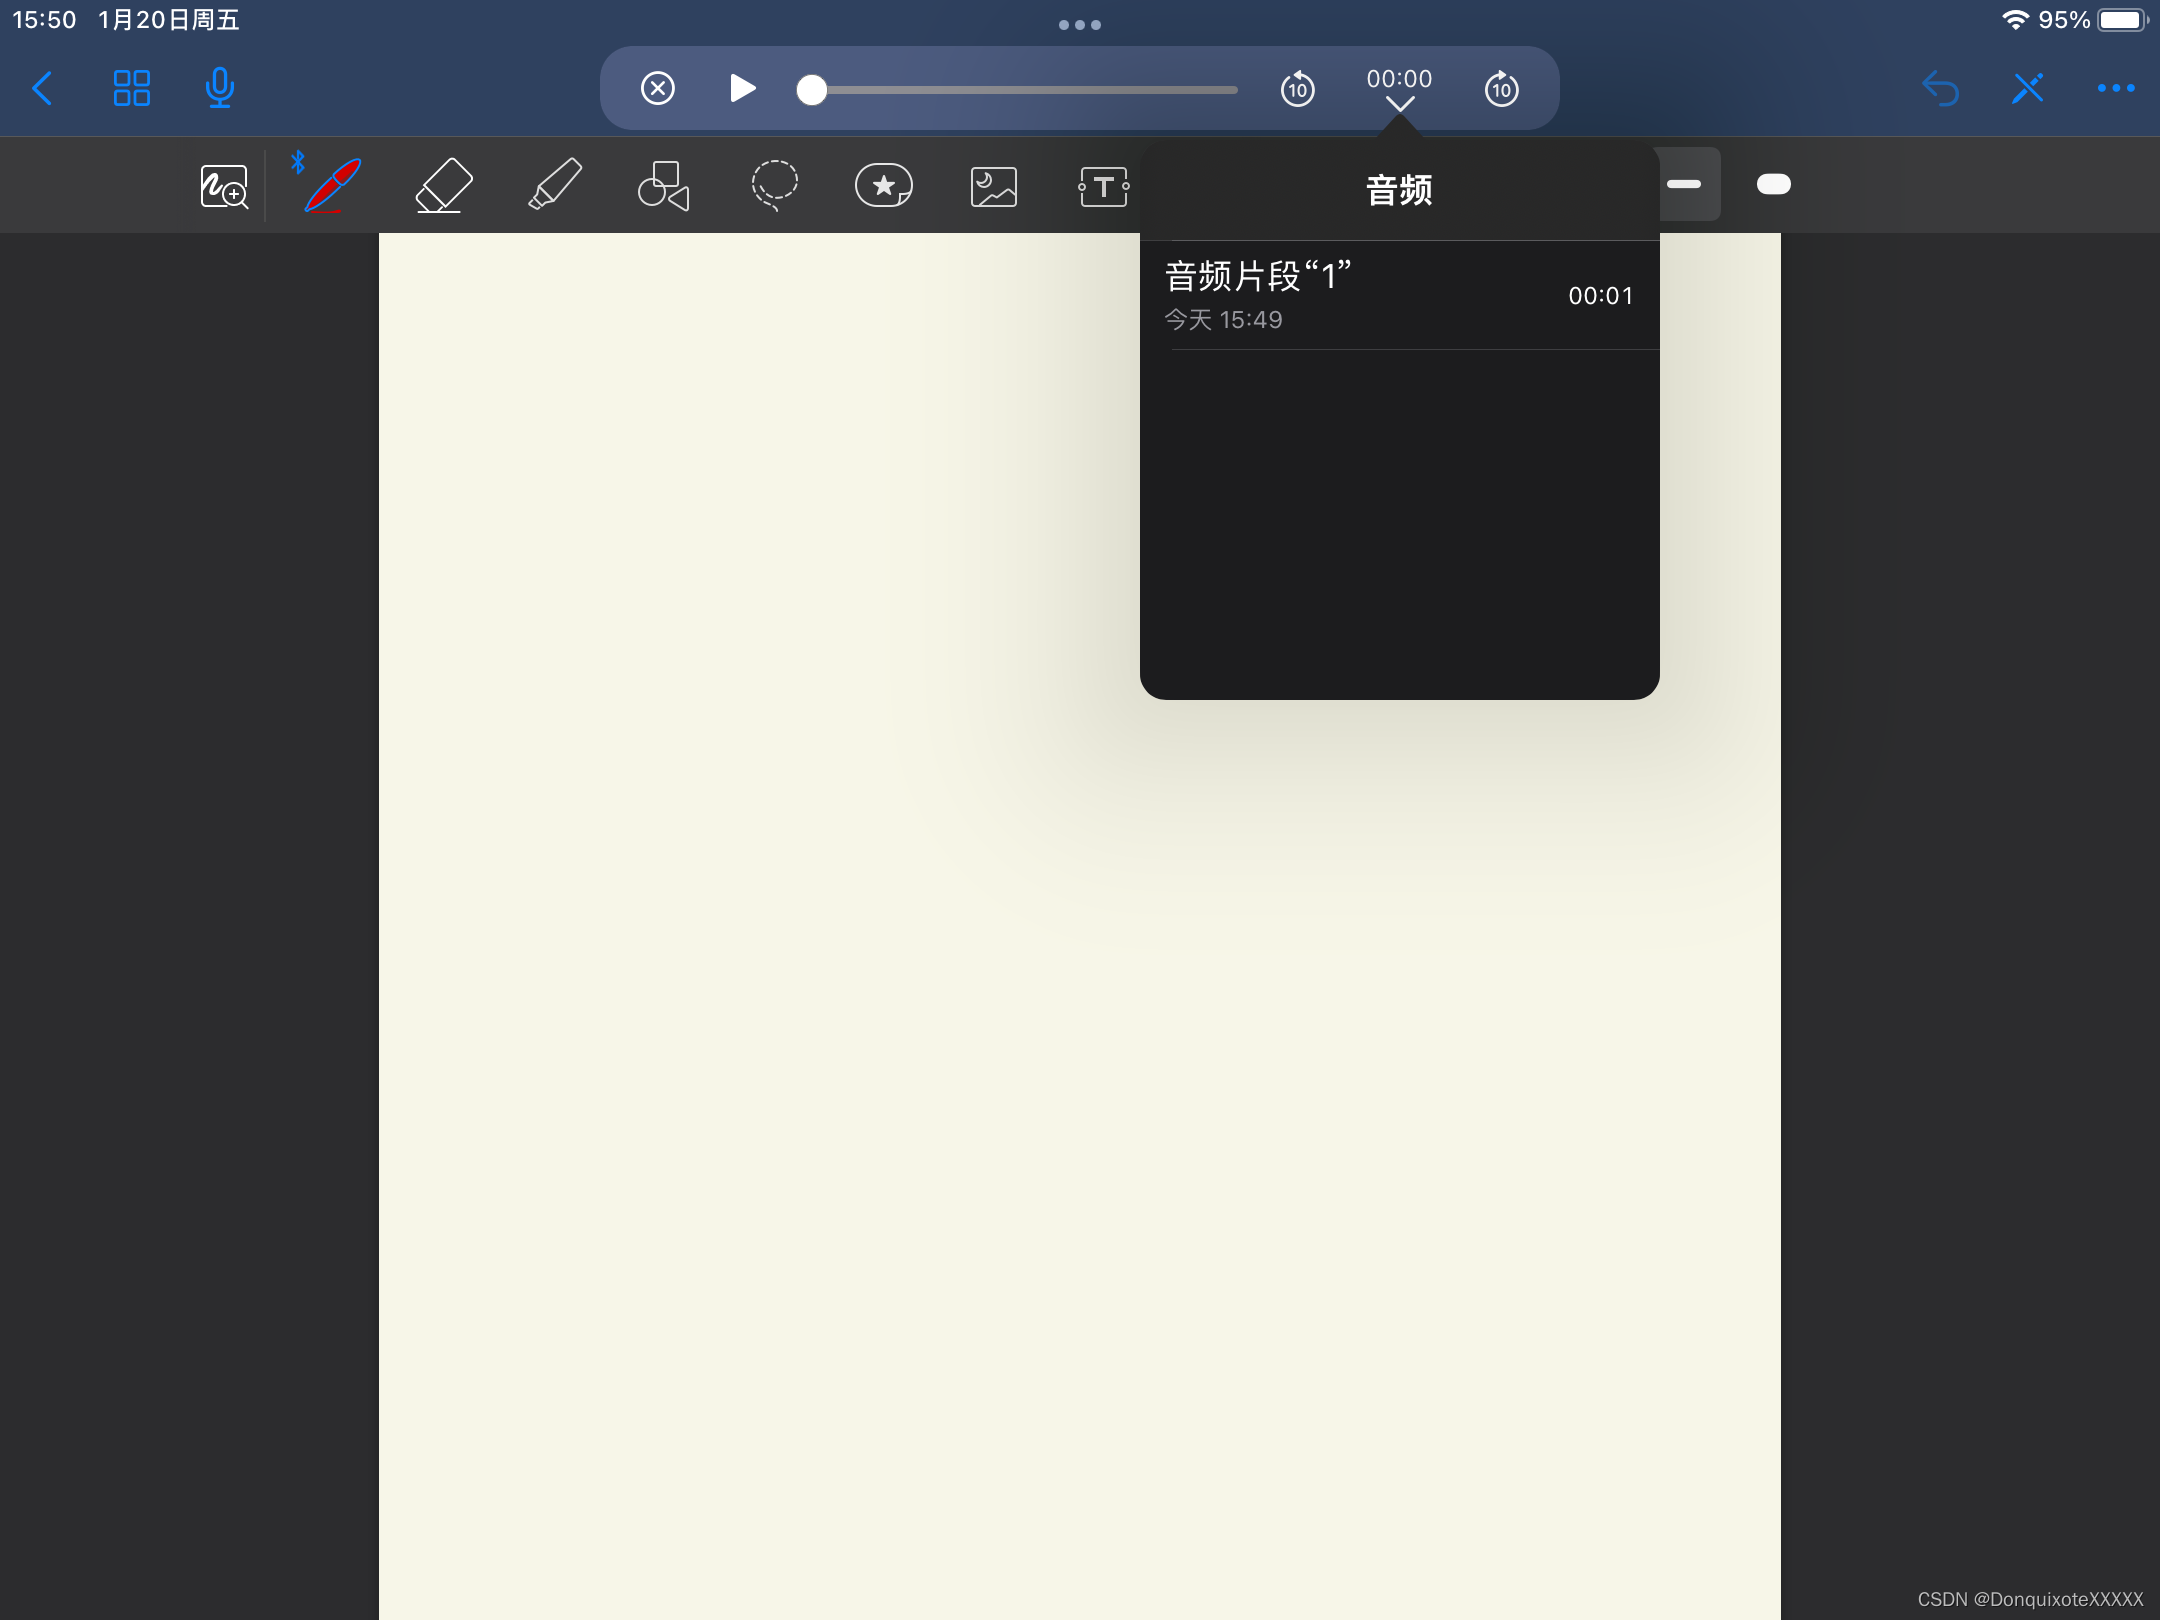
Task: Toggle the zoom window writing tool
Action: [x=224, y=187]
